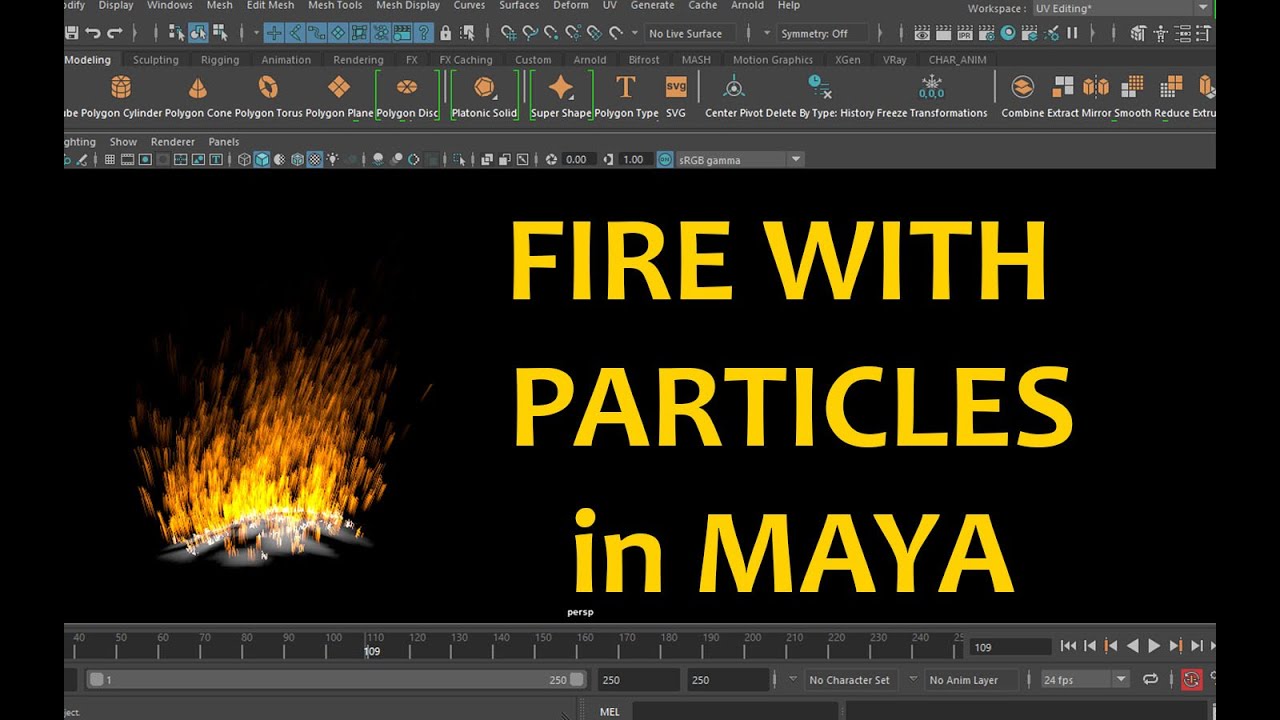
Task: Click frame 150 on the time slider
Action: click(x=541, y=646)
